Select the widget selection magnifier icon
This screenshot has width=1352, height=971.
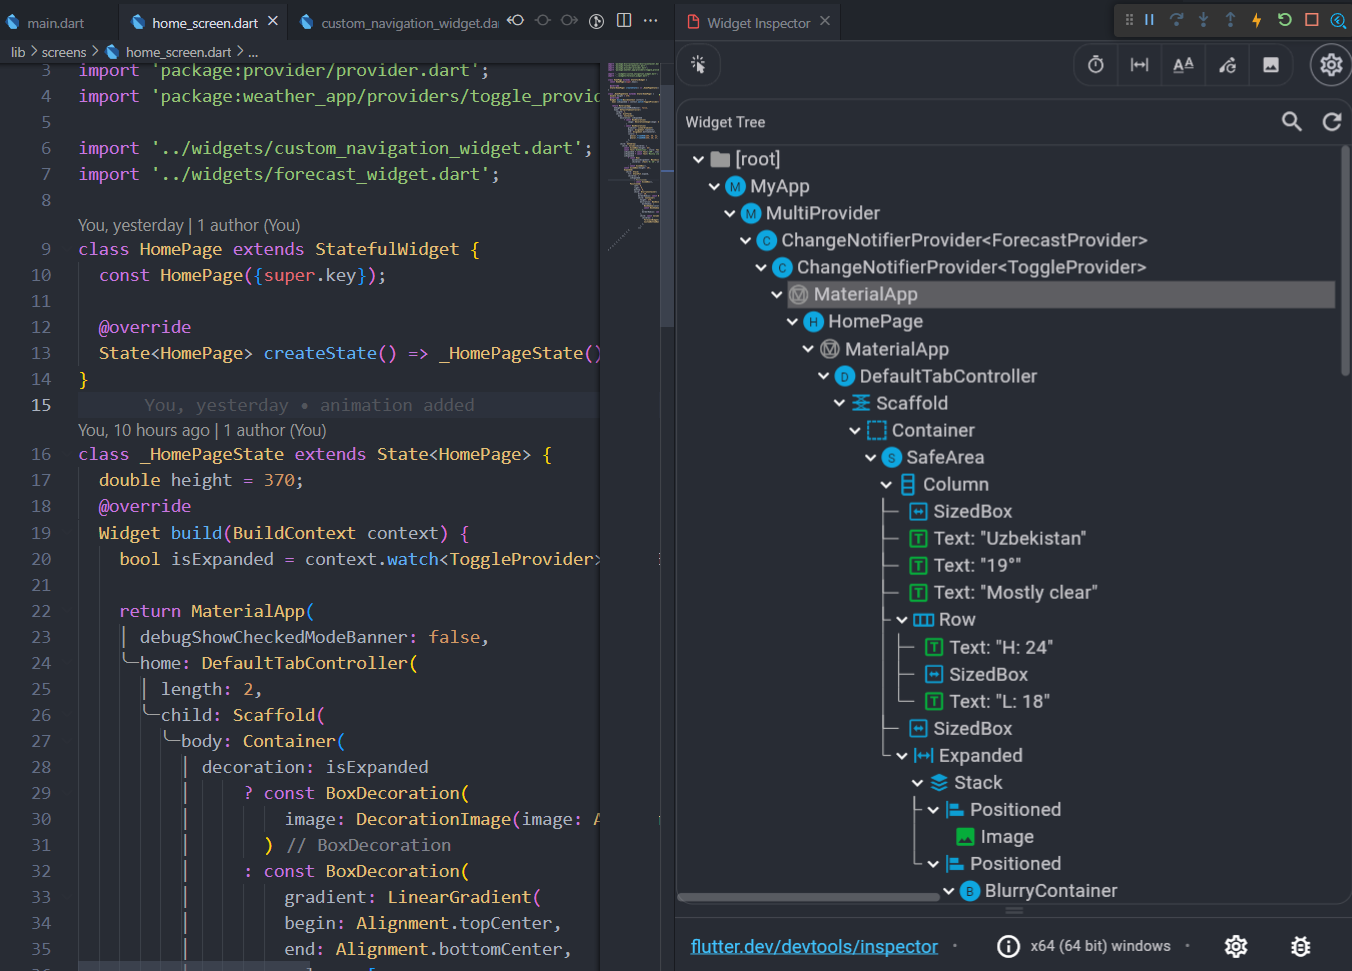698,64
